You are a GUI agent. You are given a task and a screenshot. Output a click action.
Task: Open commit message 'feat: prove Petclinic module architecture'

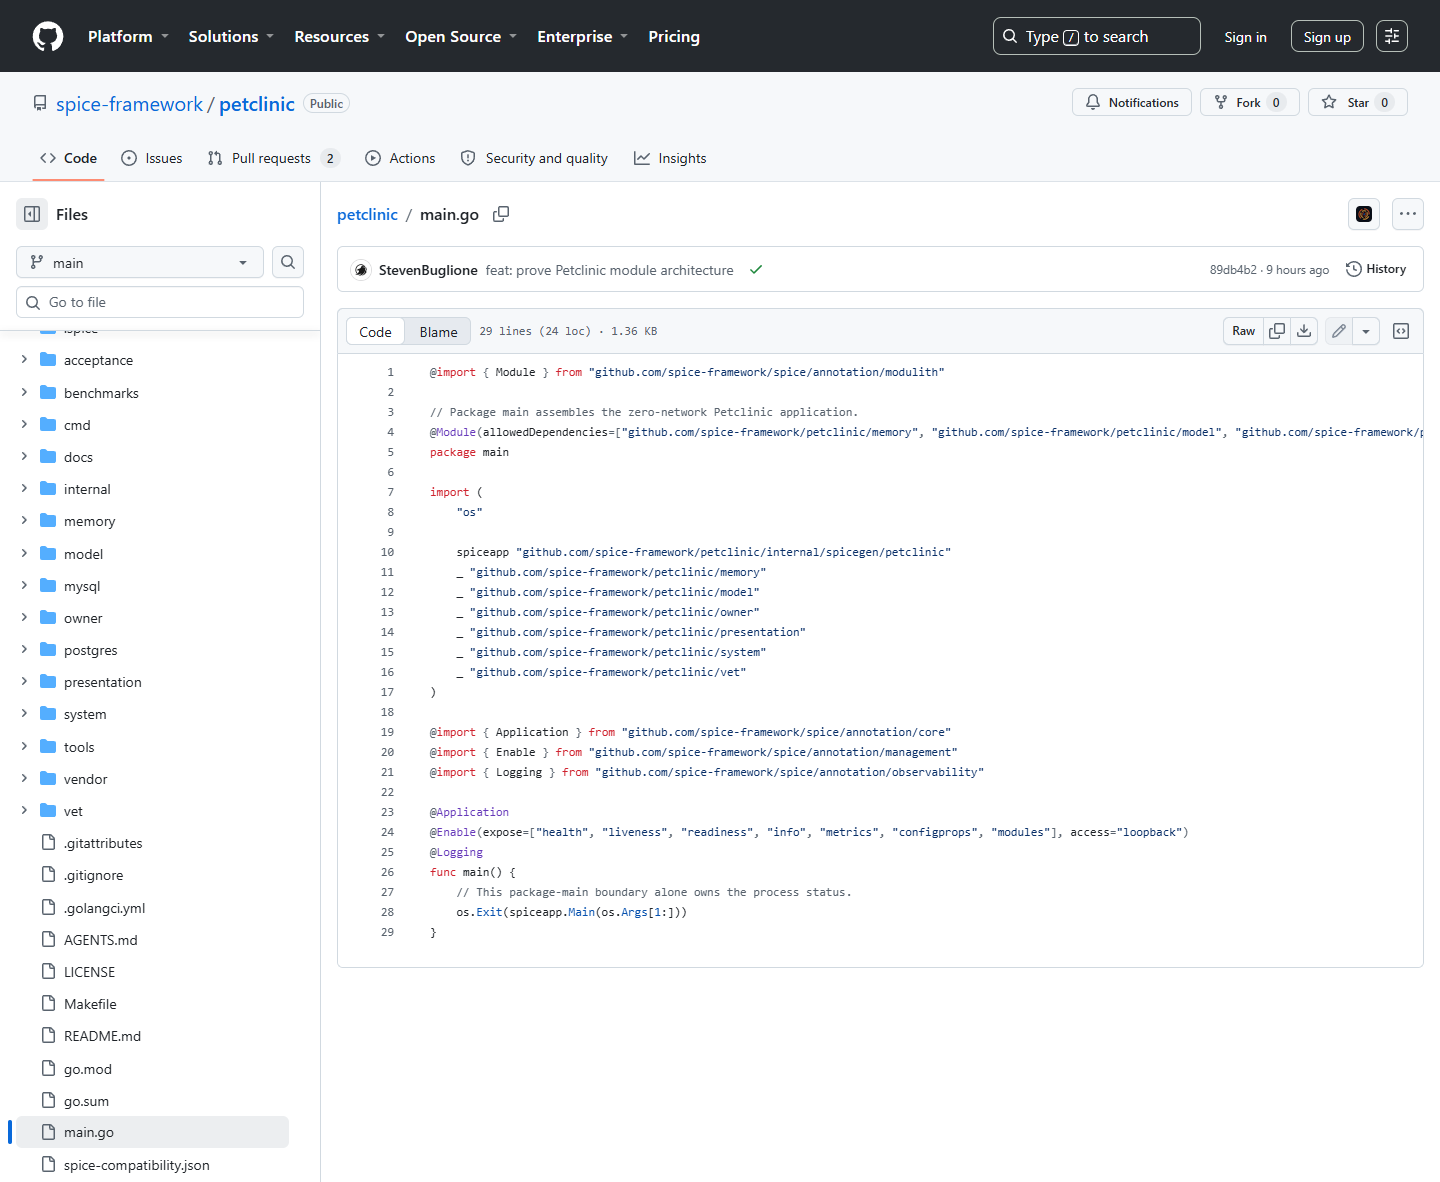click(609, 270)
